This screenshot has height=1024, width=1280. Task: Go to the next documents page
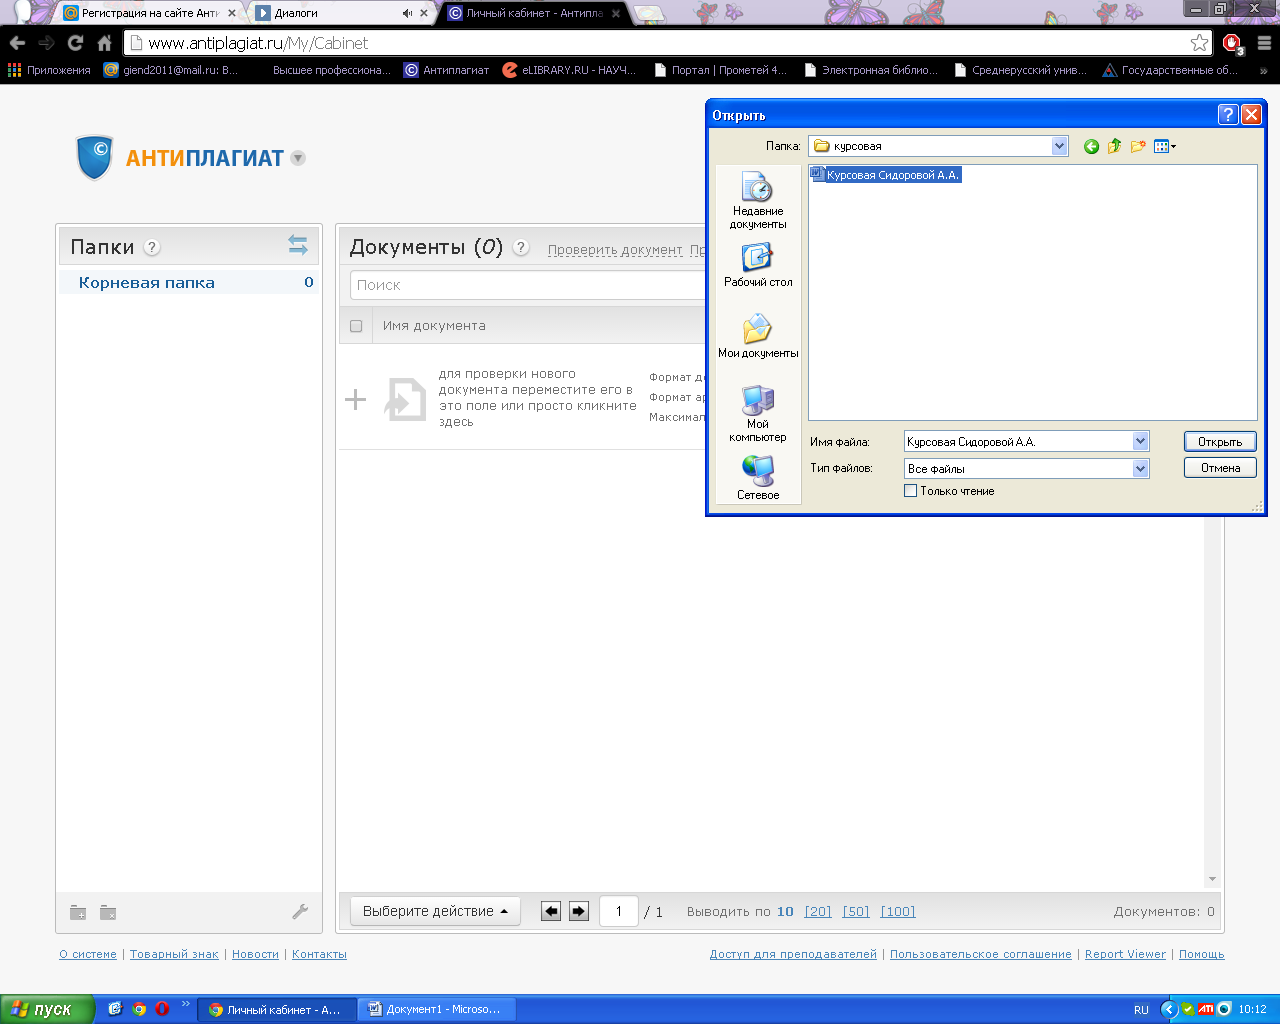[x=579, y=911]
